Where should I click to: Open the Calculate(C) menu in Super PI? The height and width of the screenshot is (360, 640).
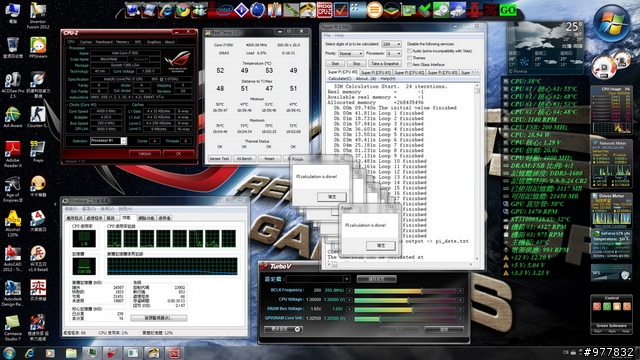tap(339, 78)
